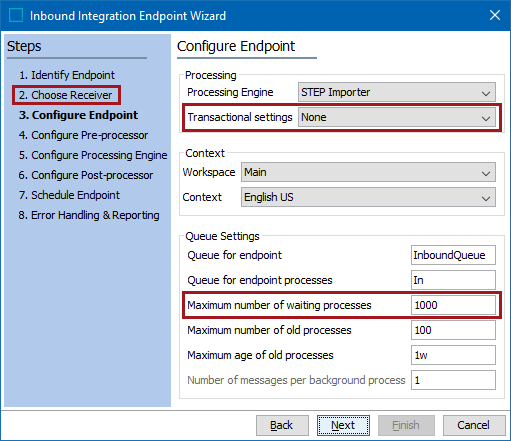
Task: Open the Processing Engine dropdown
Action: (x=397, y=92)
